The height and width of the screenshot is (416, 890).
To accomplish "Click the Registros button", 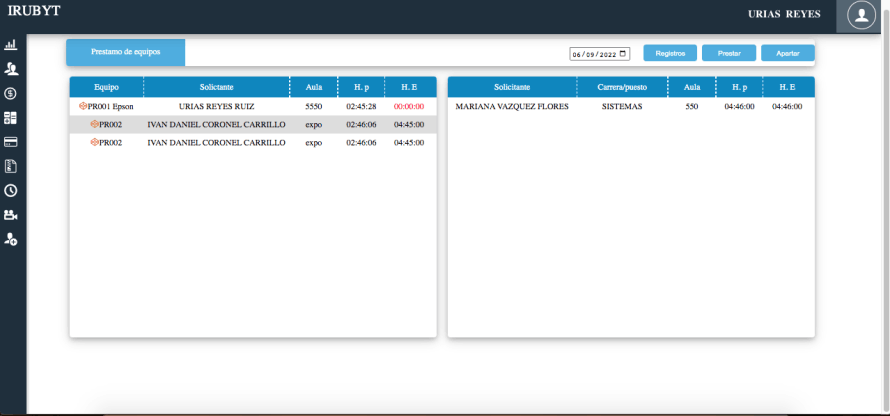I will click(x=670, y=53).
